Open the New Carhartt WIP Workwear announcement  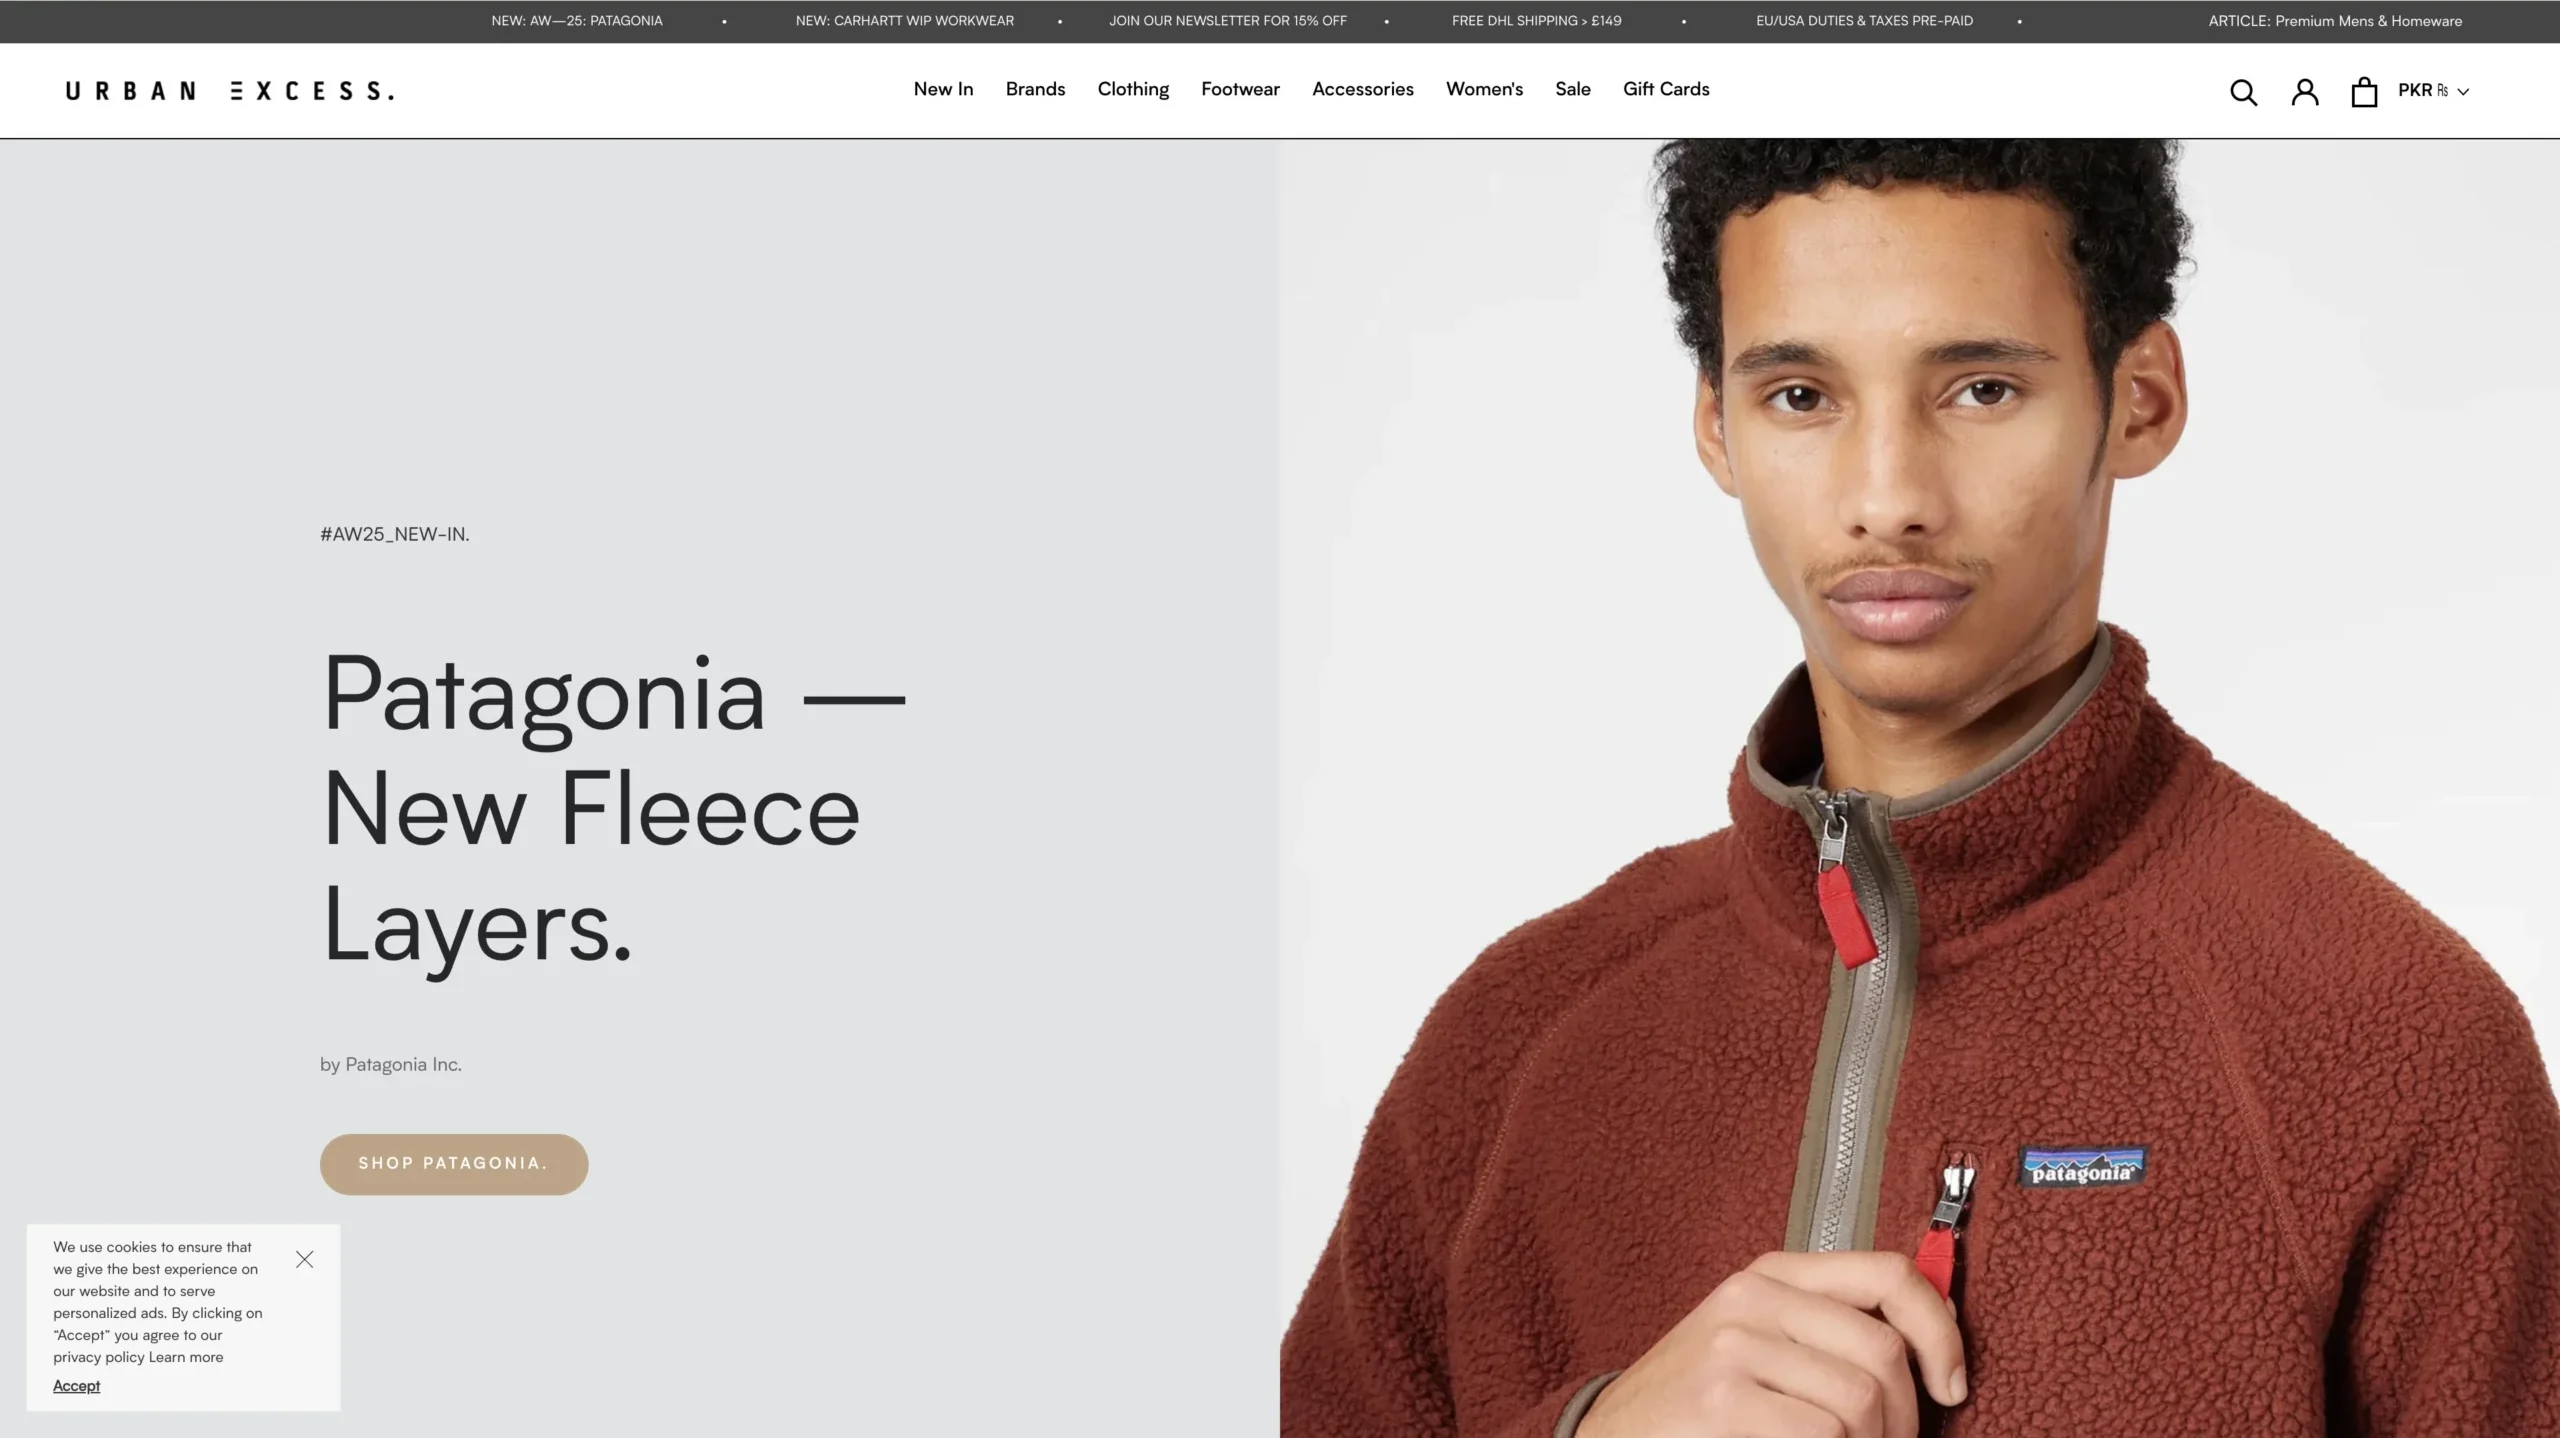pos(904,21)
